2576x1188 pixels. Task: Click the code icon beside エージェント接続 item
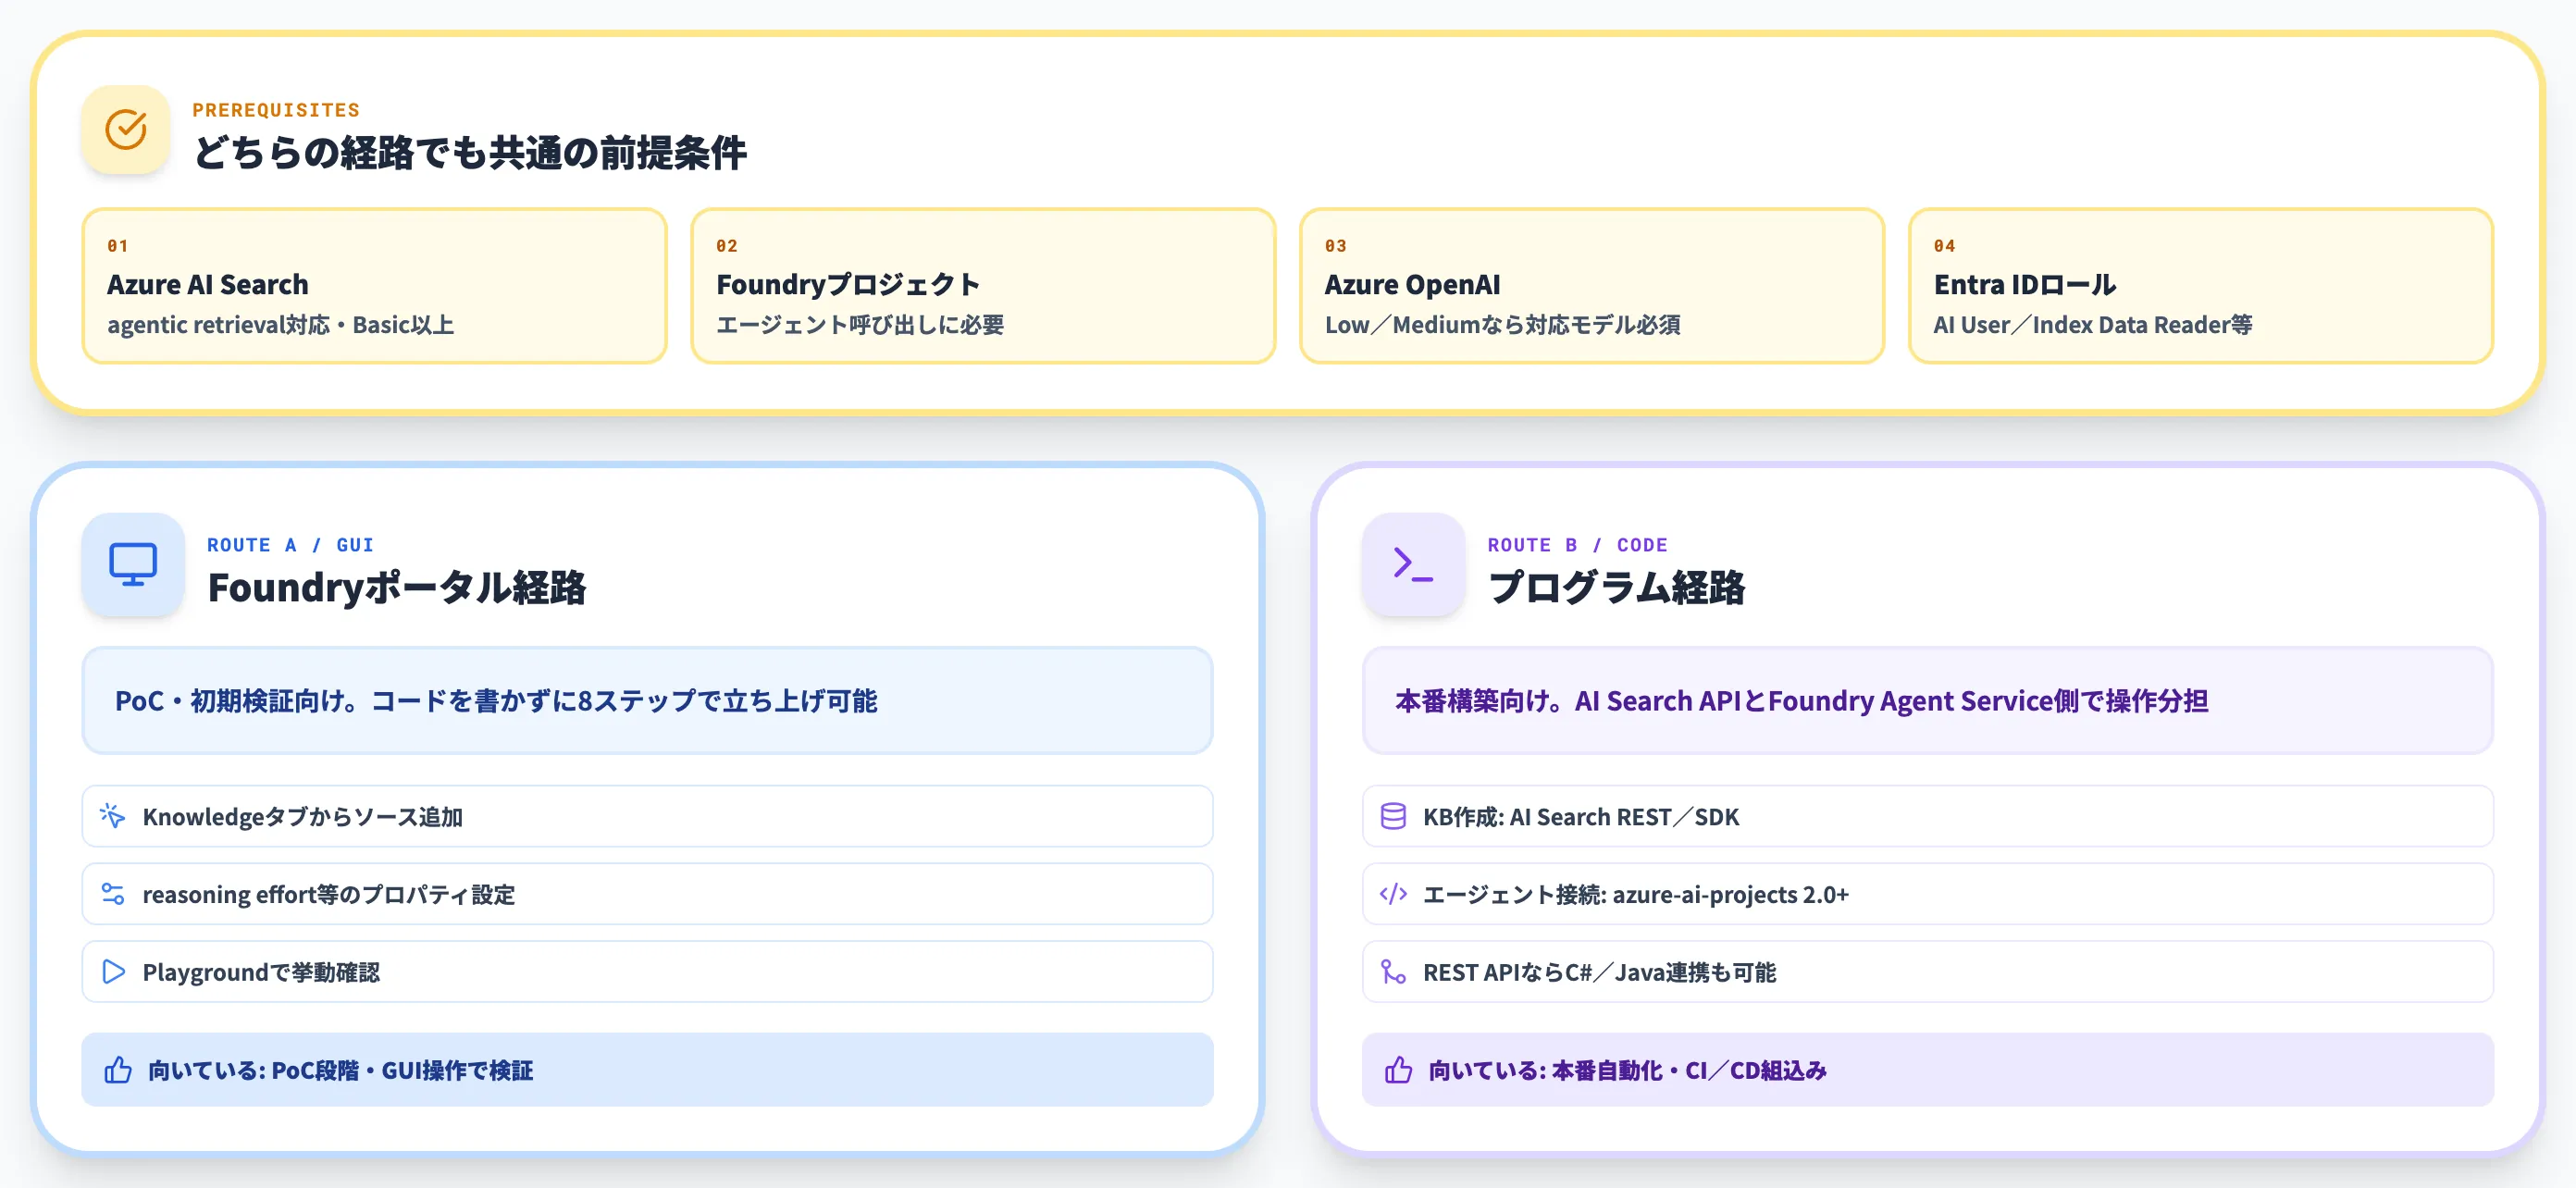point(1393,893)
